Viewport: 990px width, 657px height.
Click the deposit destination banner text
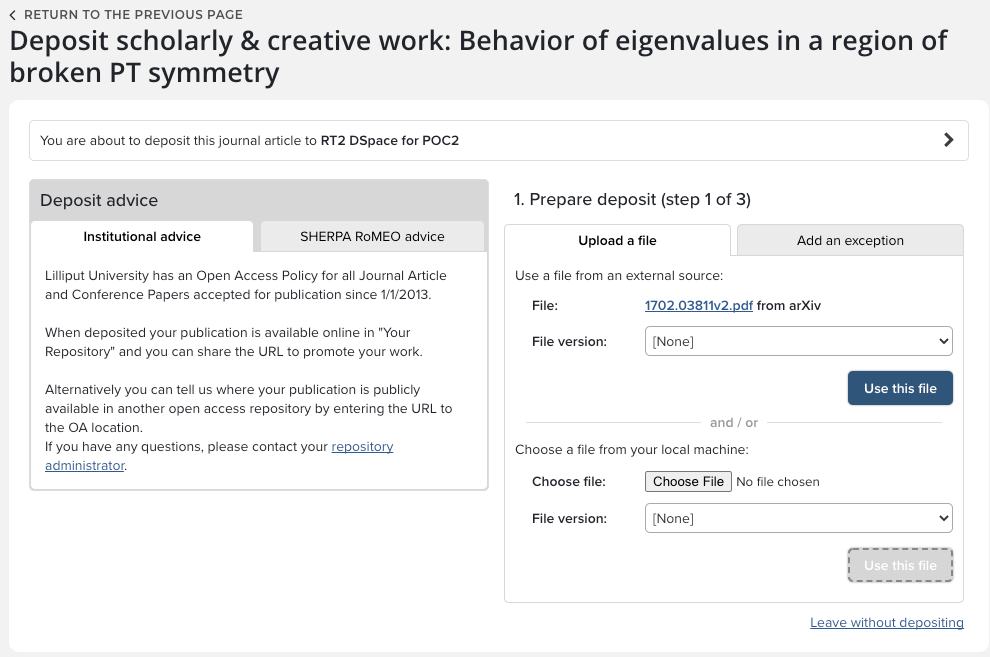[249, 141]
